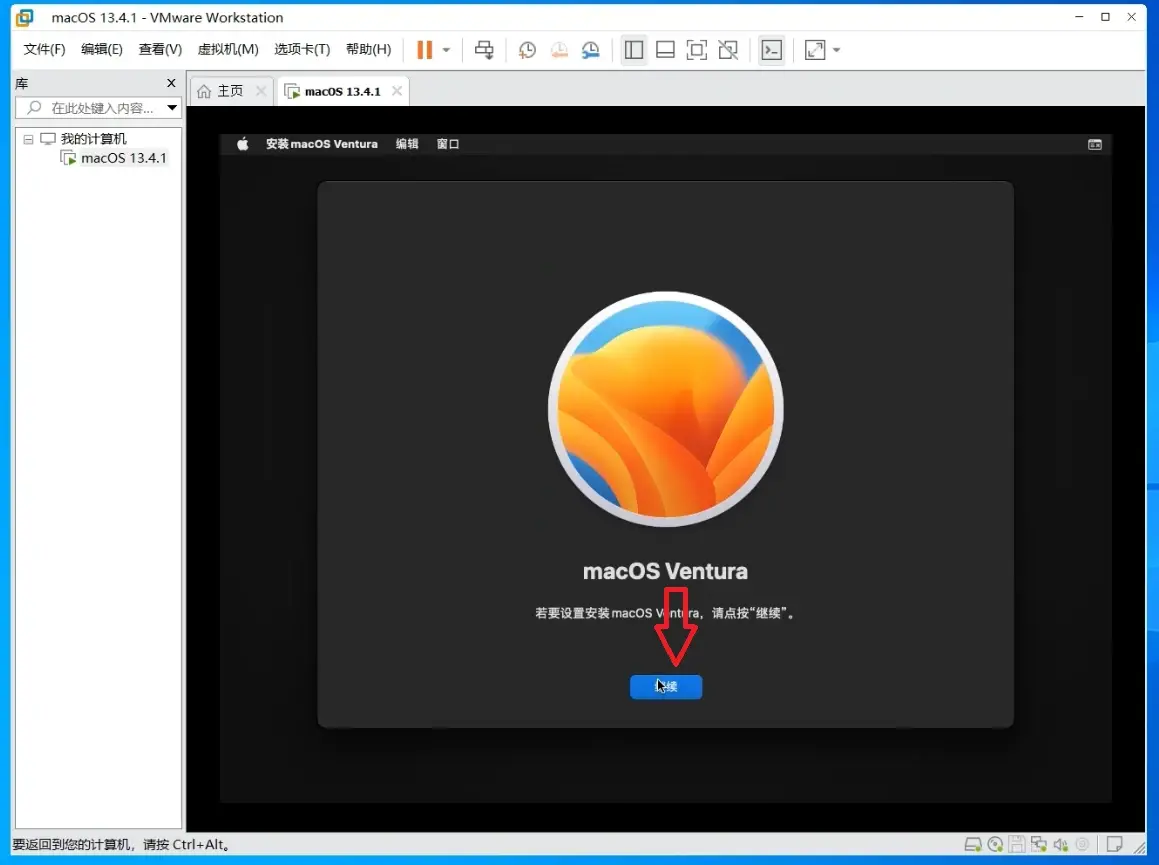Close the macOS 13.4.1 tab

[397, 91]
